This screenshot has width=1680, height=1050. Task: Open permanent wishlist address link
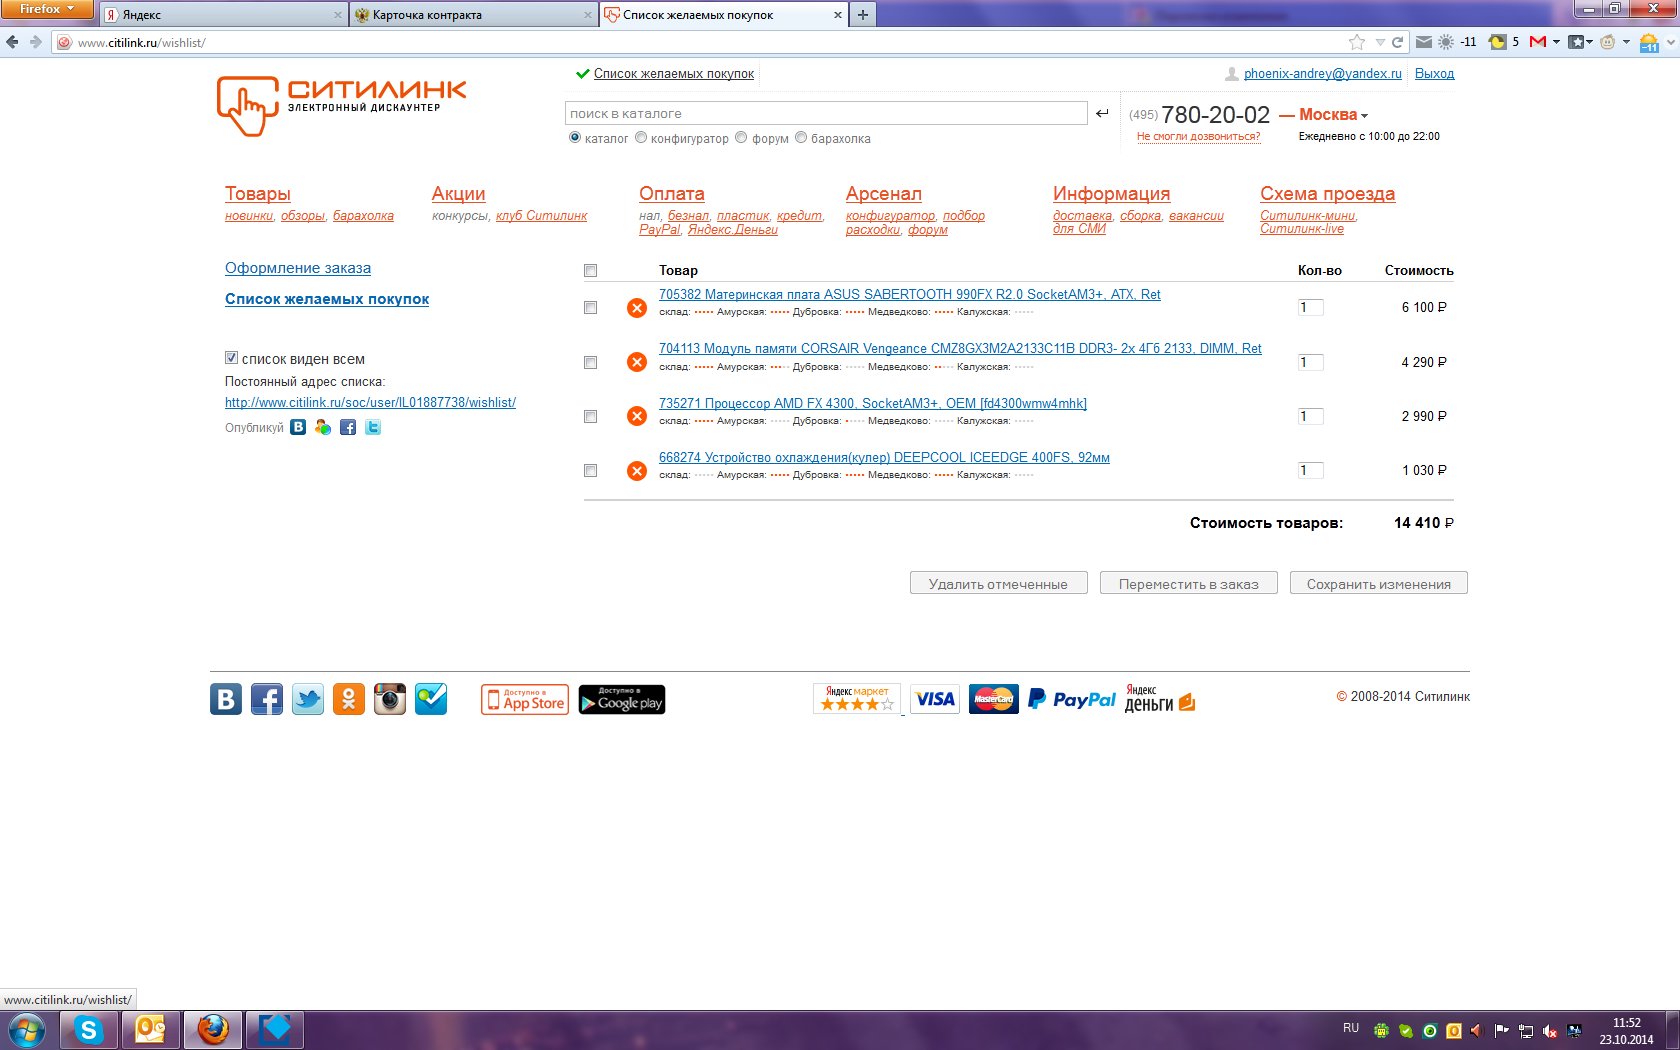click(x=370, y=403)
